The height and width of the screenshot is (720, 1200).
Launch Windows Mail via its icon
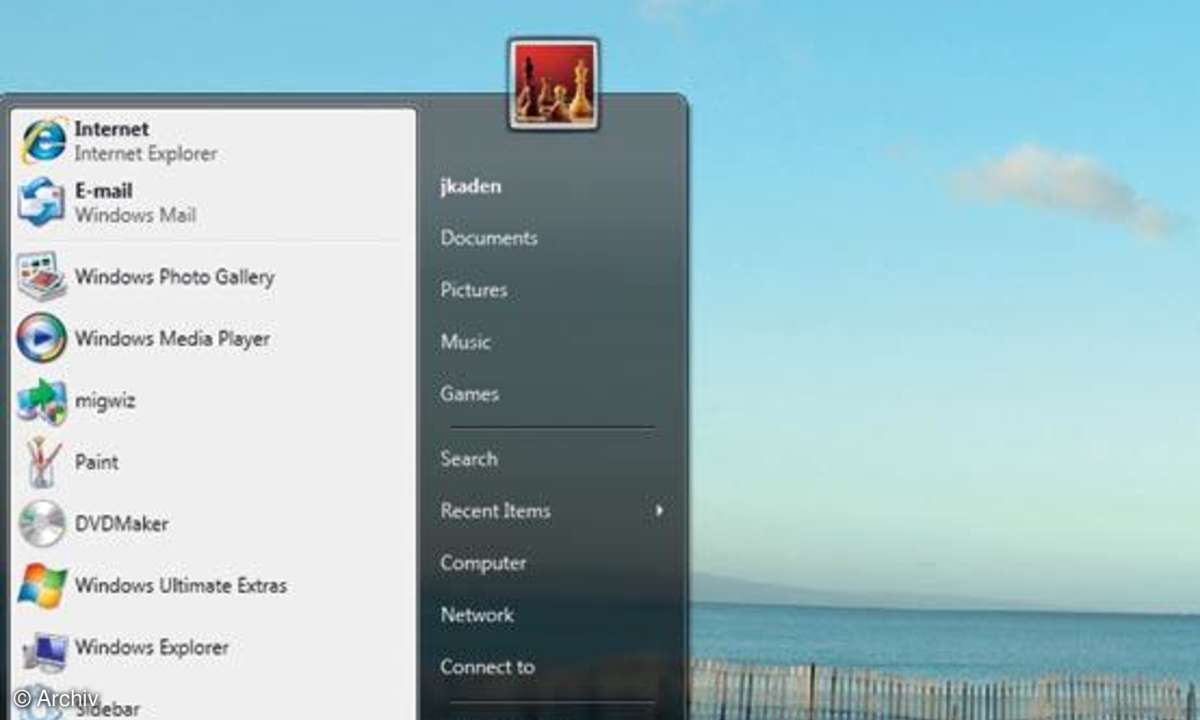[x=42, y=203]
